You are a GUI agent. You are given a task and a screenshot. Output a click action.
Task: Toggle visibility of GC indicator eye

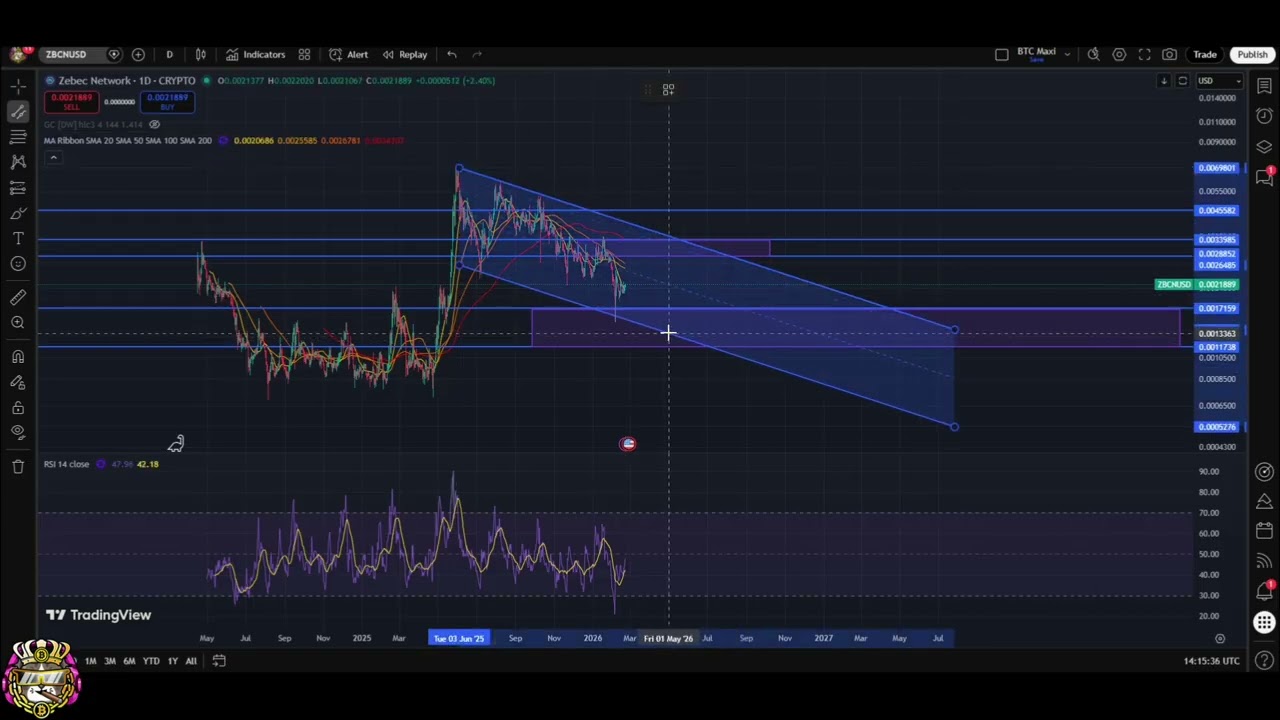click(154, 124)
